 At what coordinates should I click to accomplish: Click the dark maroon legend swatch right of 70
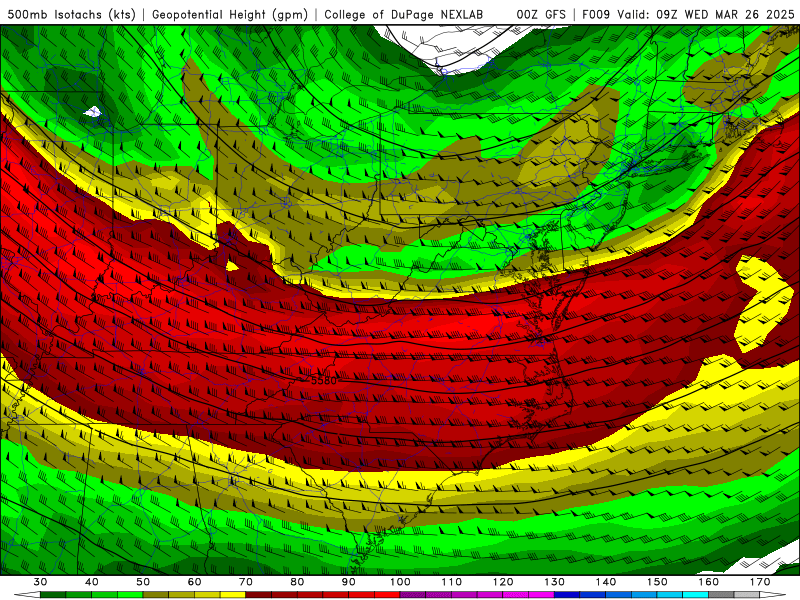point(259,595)
